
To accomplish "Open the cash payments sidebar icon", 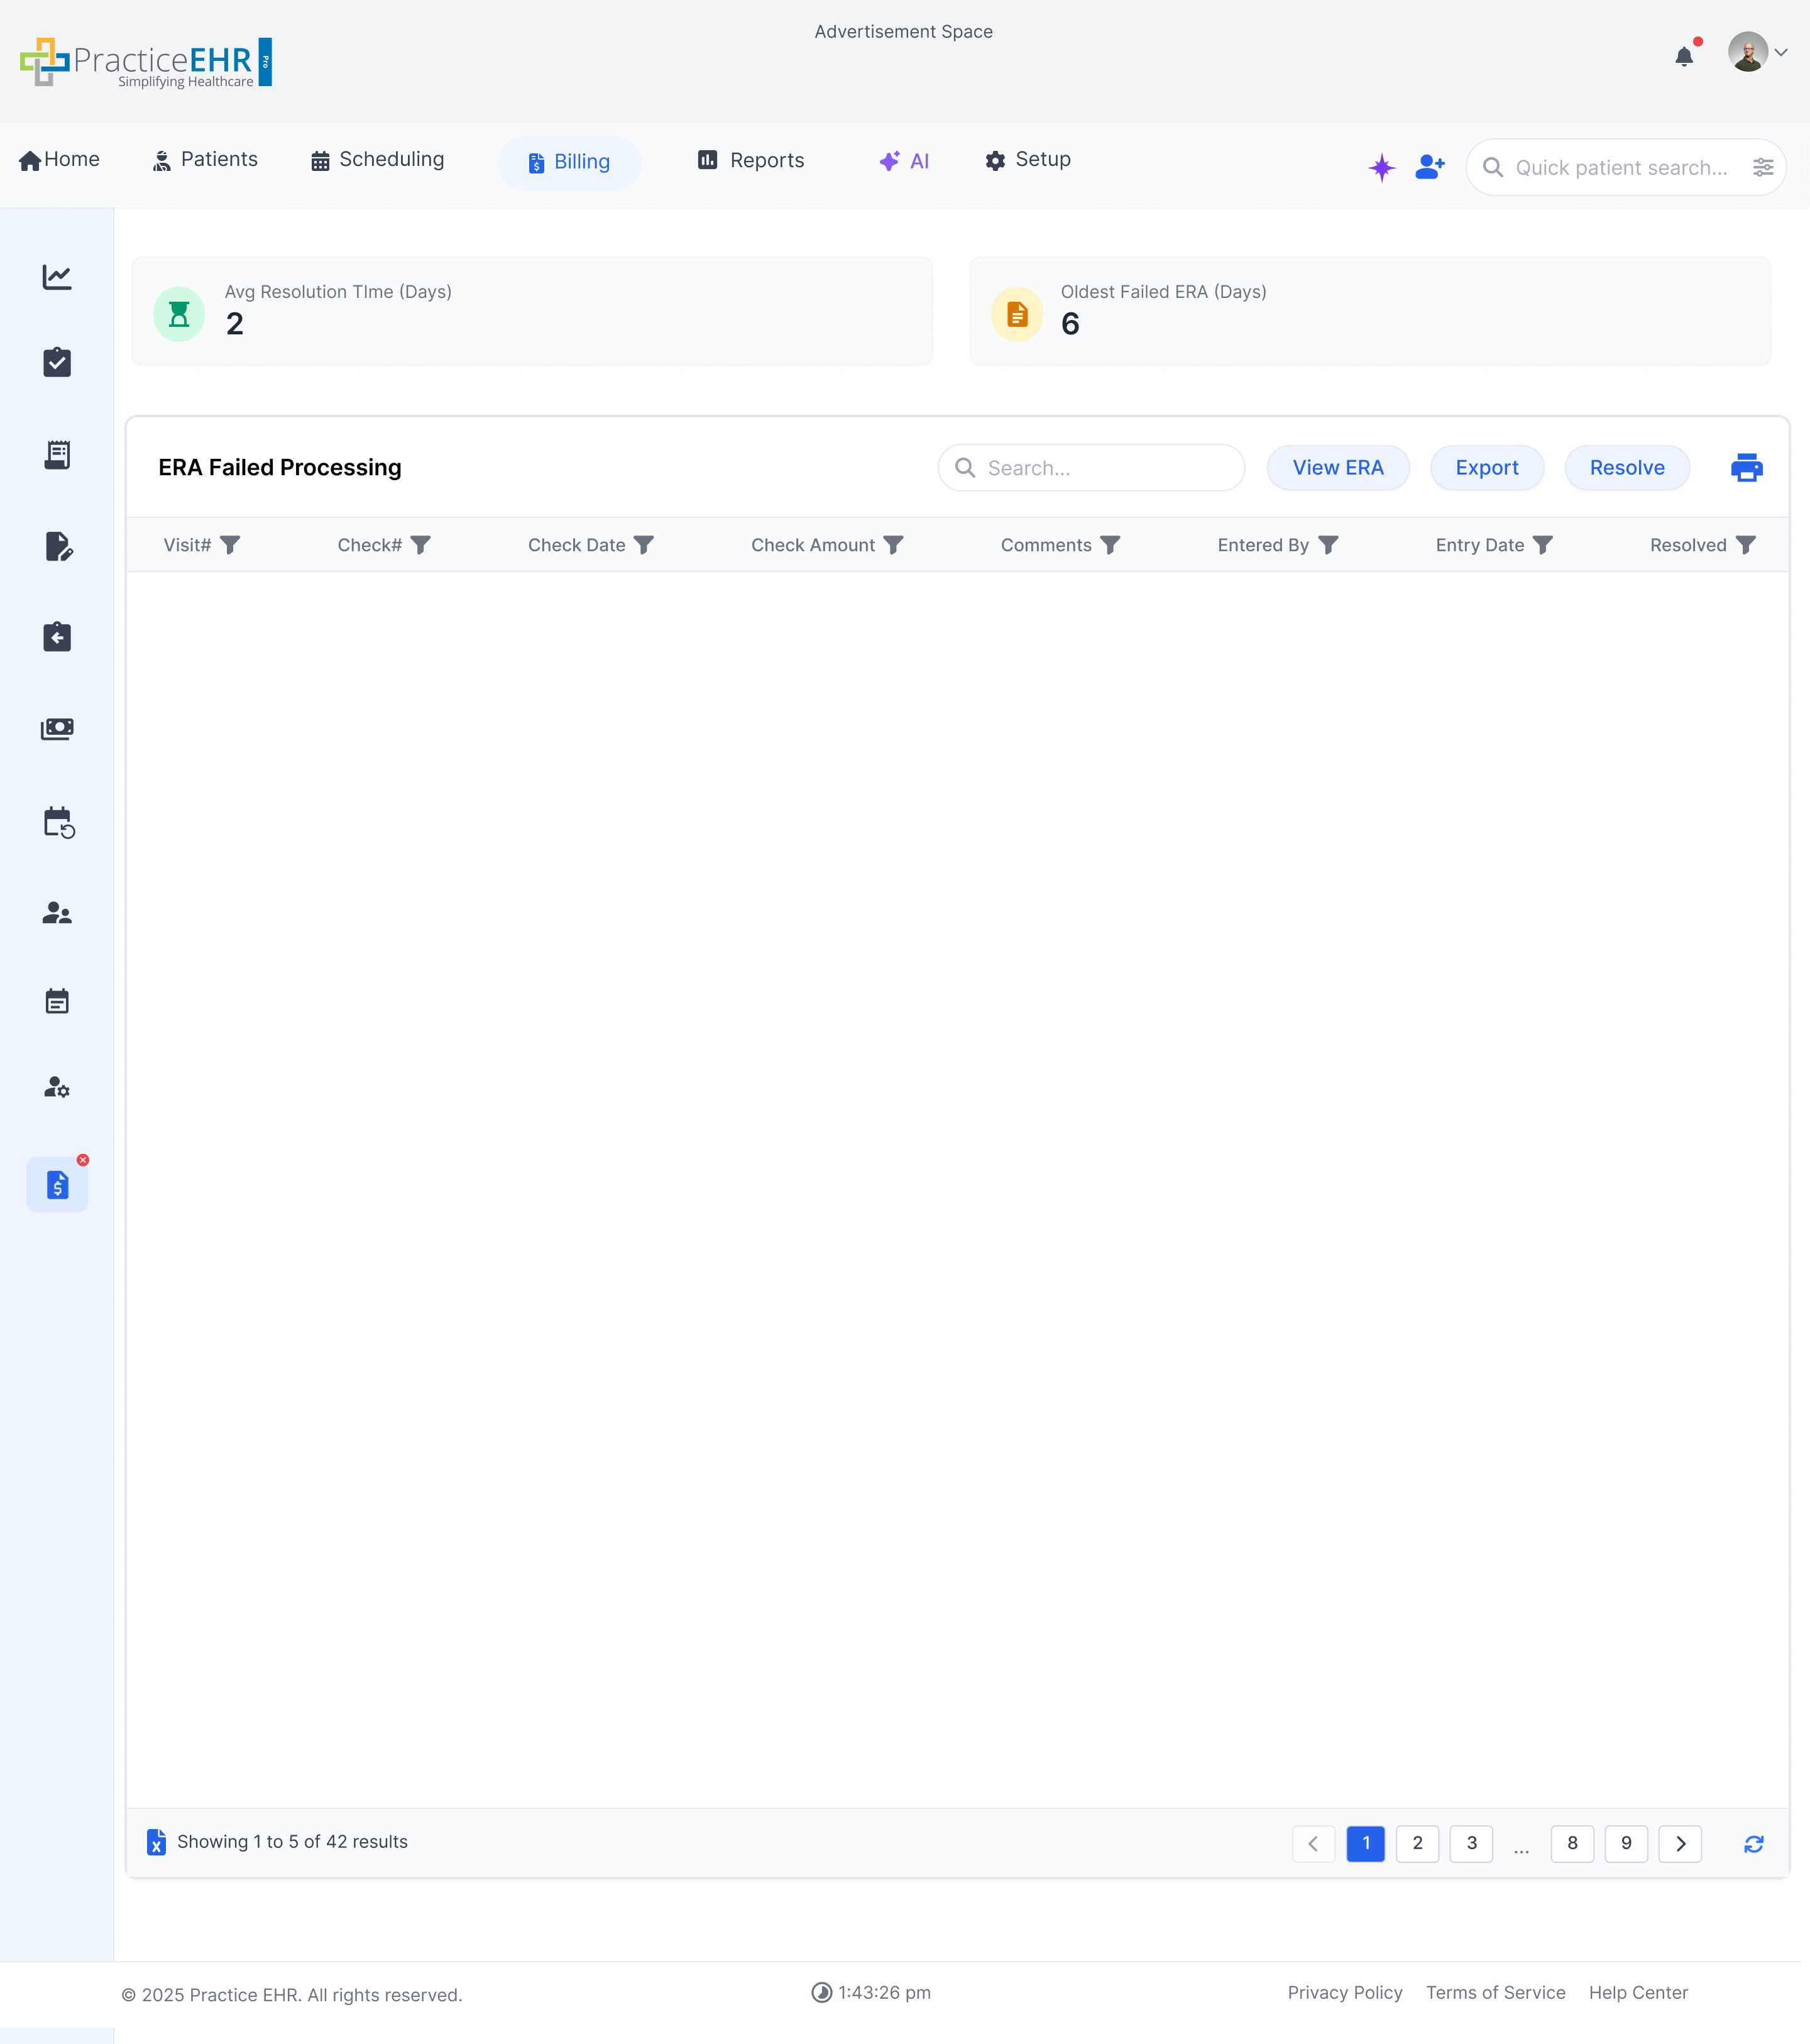I will click(x=57, y=729).
